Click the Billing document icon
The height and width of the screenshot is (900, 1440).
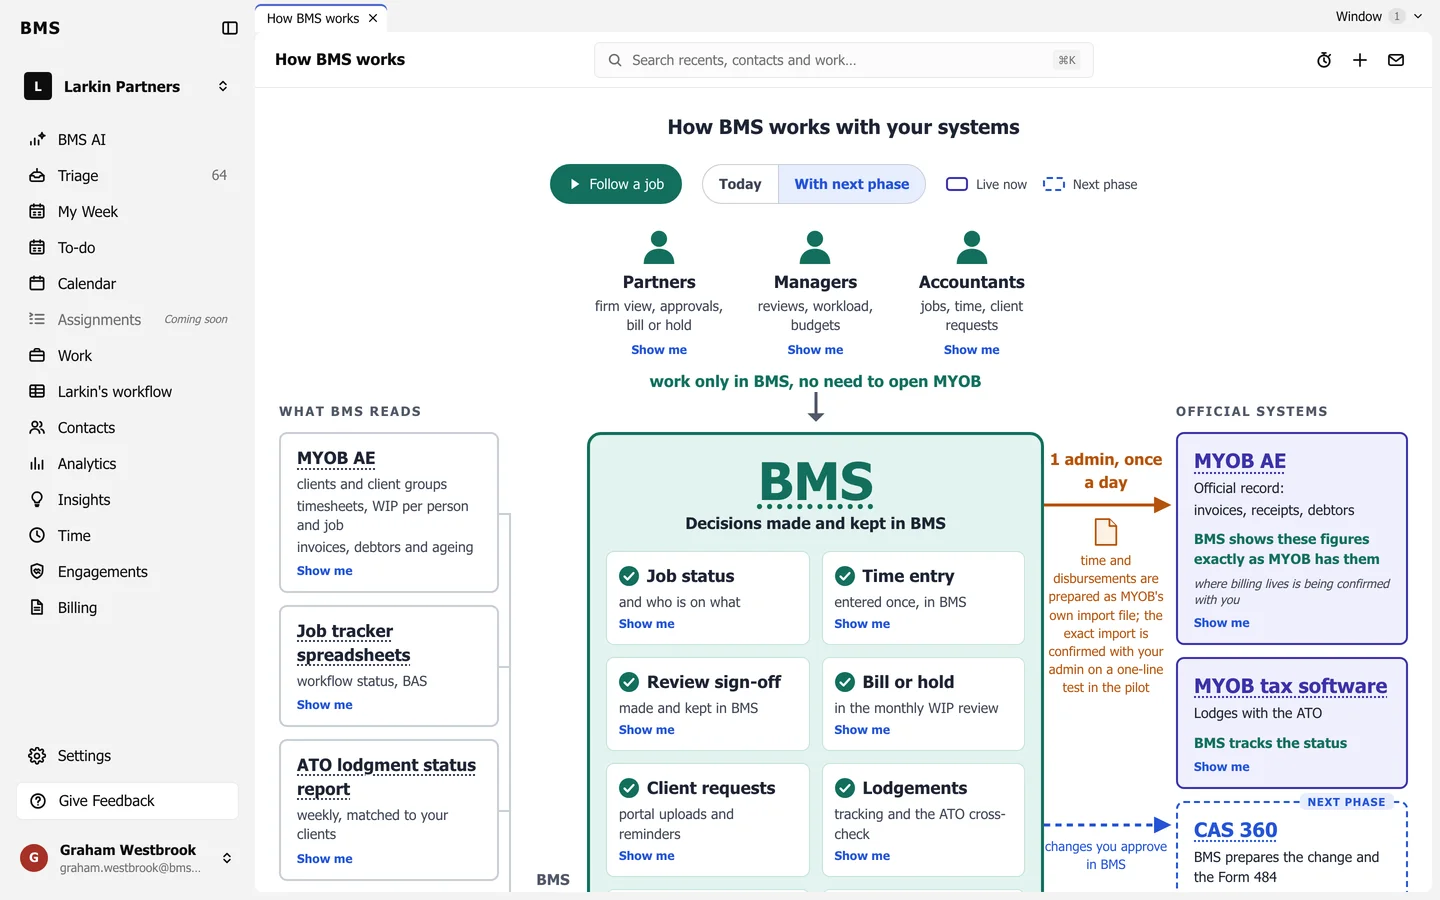pyautogui.click(x=37, y=608)
